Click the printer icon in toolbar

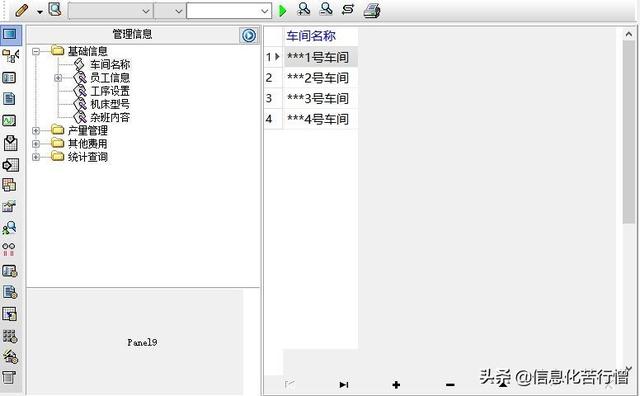372,10
